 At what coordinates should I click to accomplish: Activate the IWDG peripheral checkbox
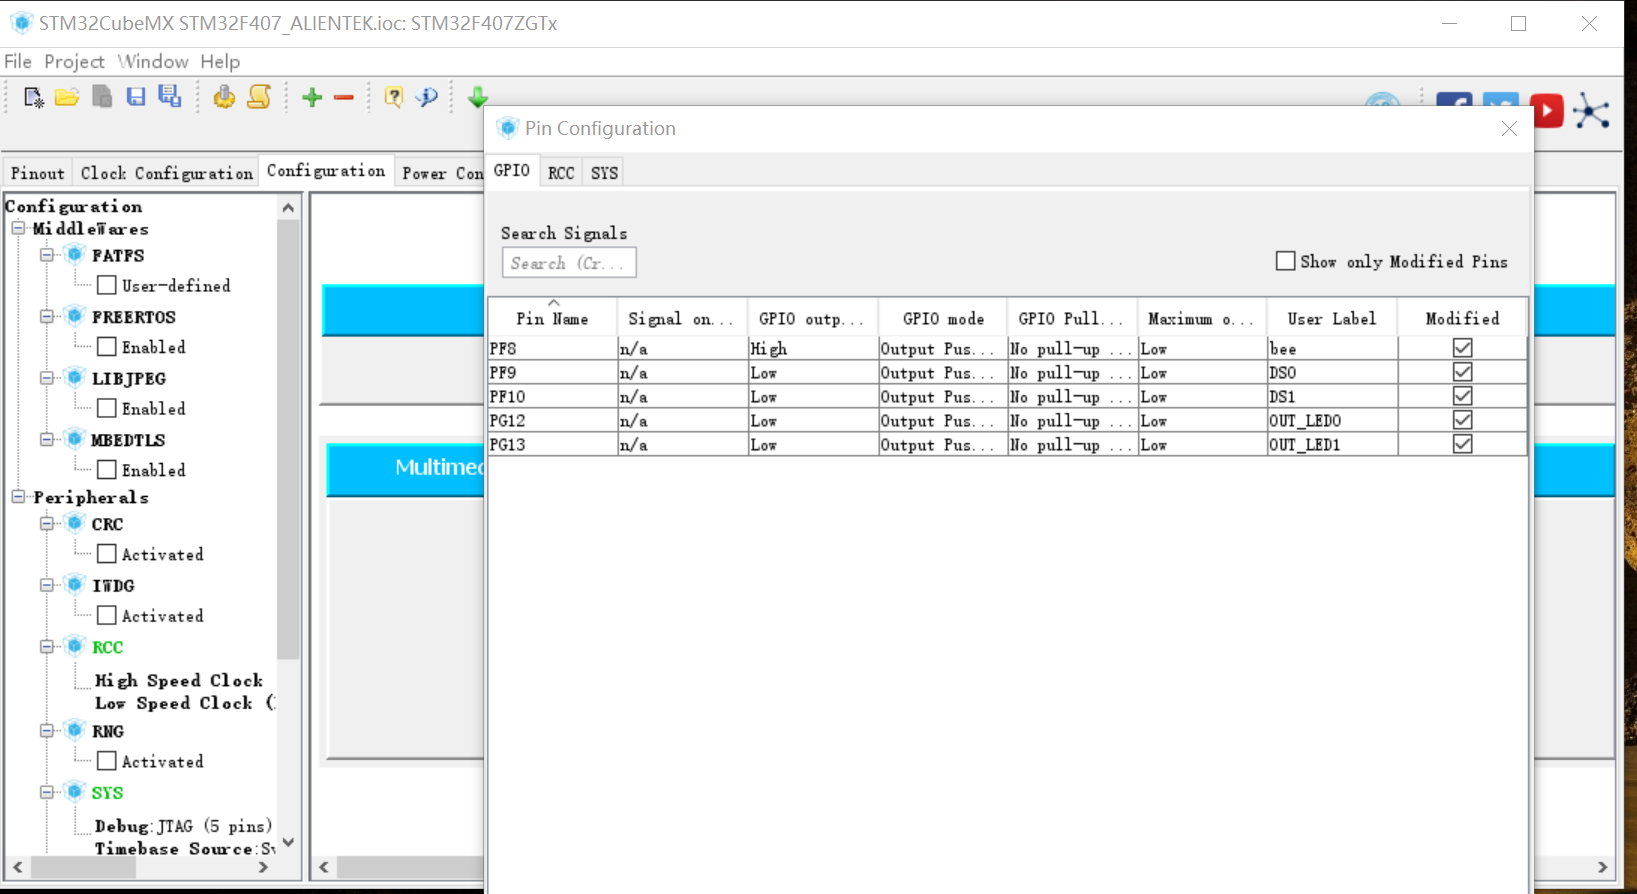(x=107, y=615)
